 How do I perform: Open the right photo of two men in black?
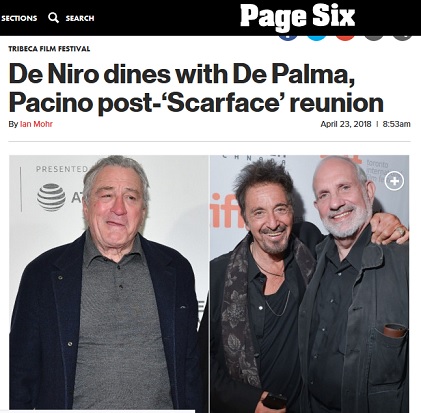click(309, 283)
